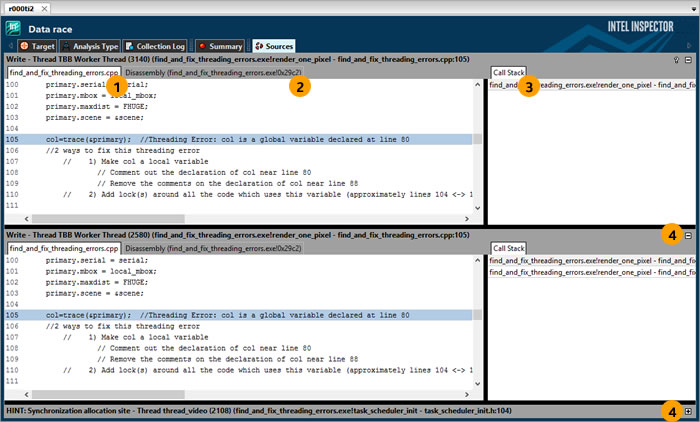
Task: Open the Analysis Type tab
Action: pyautogui.click(x=90, y=46)
